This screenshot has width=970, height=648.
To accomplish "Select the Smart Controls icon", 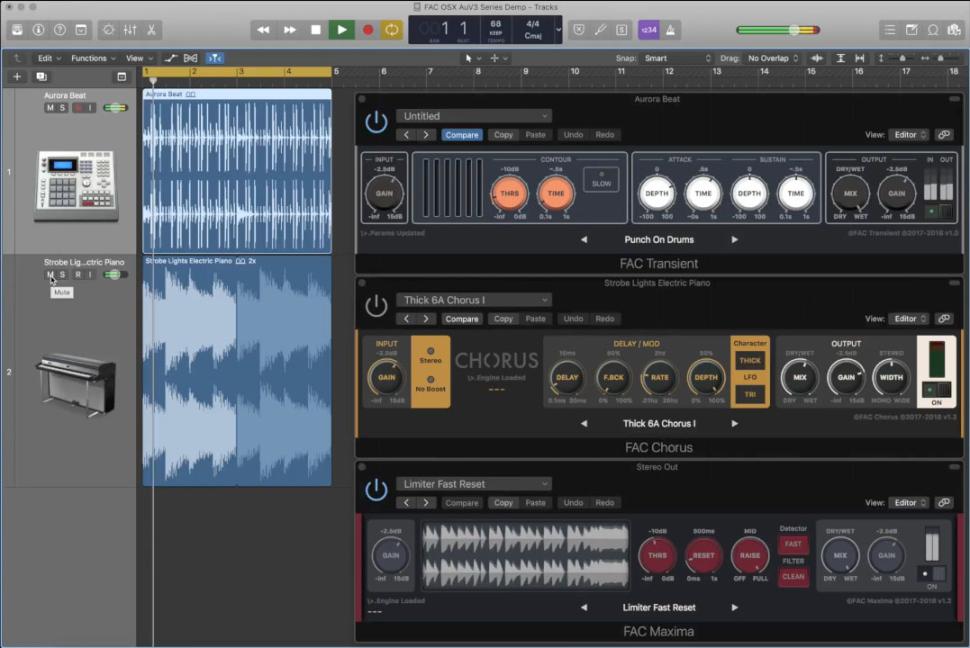I will (108, 30).
